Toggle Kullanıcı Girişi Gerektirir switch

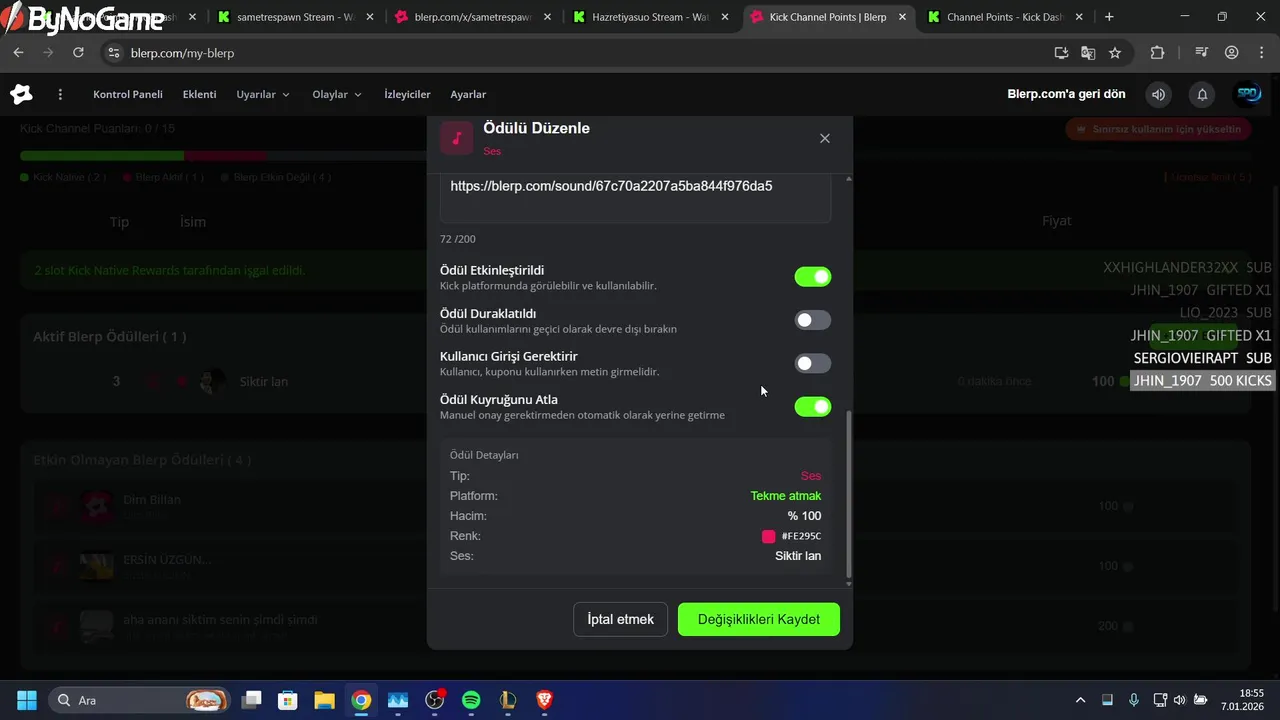coord(813,363)
